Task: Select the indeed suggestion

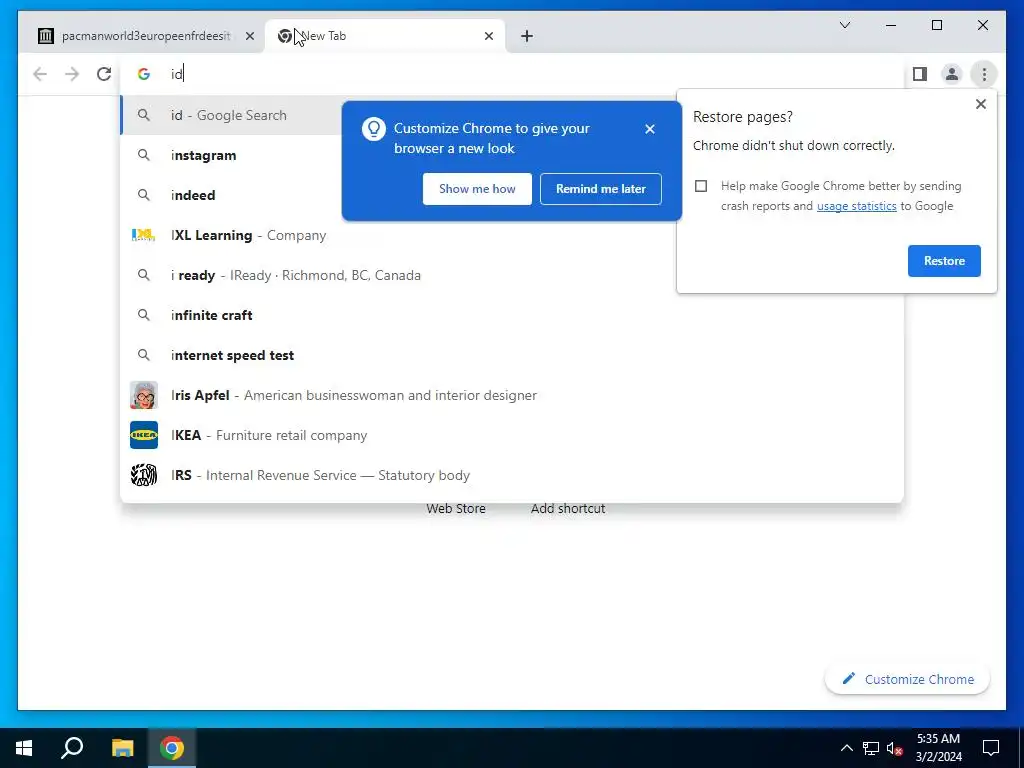Action: coord(512,195)
